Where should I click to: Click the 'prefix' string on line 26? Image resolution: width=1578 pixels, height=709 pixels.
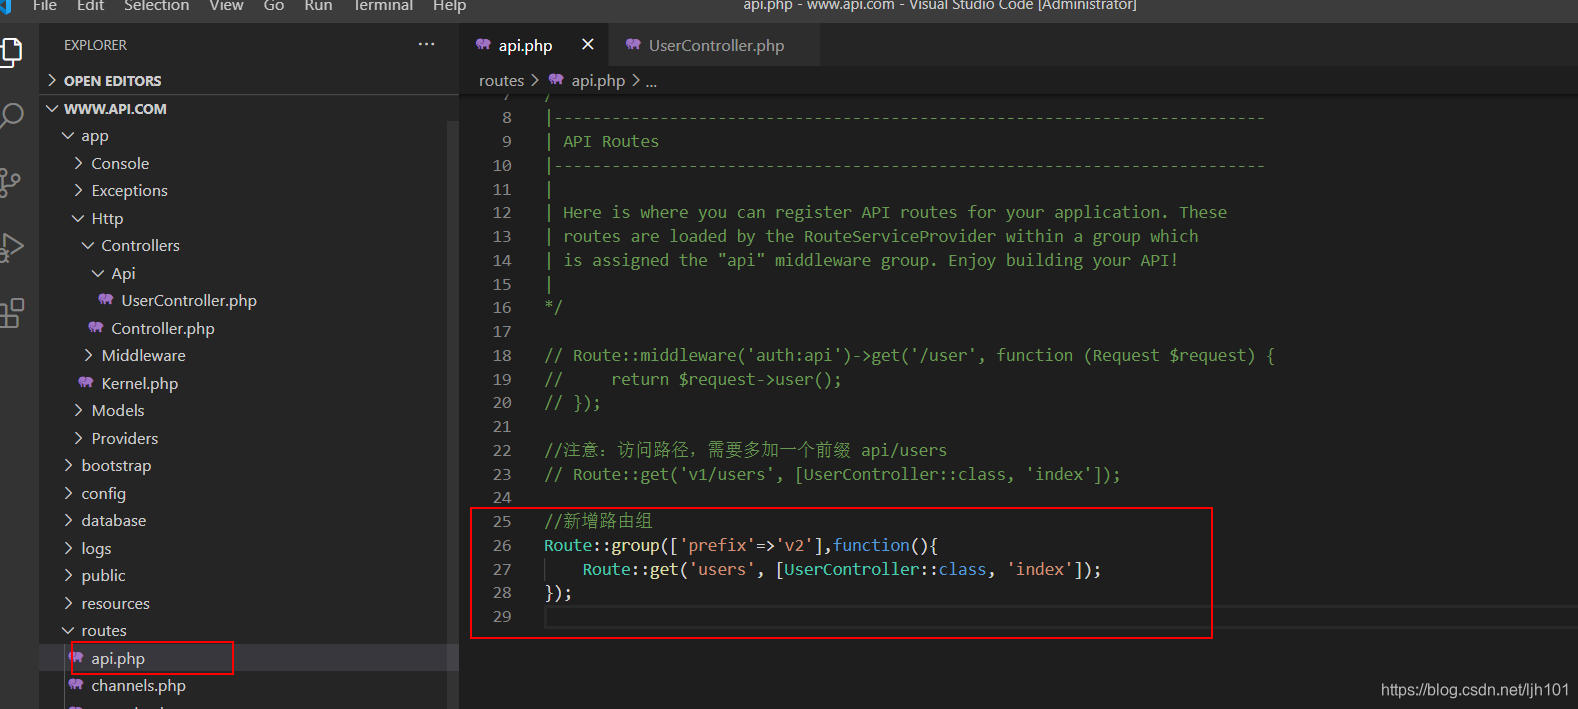pos(717,545)
